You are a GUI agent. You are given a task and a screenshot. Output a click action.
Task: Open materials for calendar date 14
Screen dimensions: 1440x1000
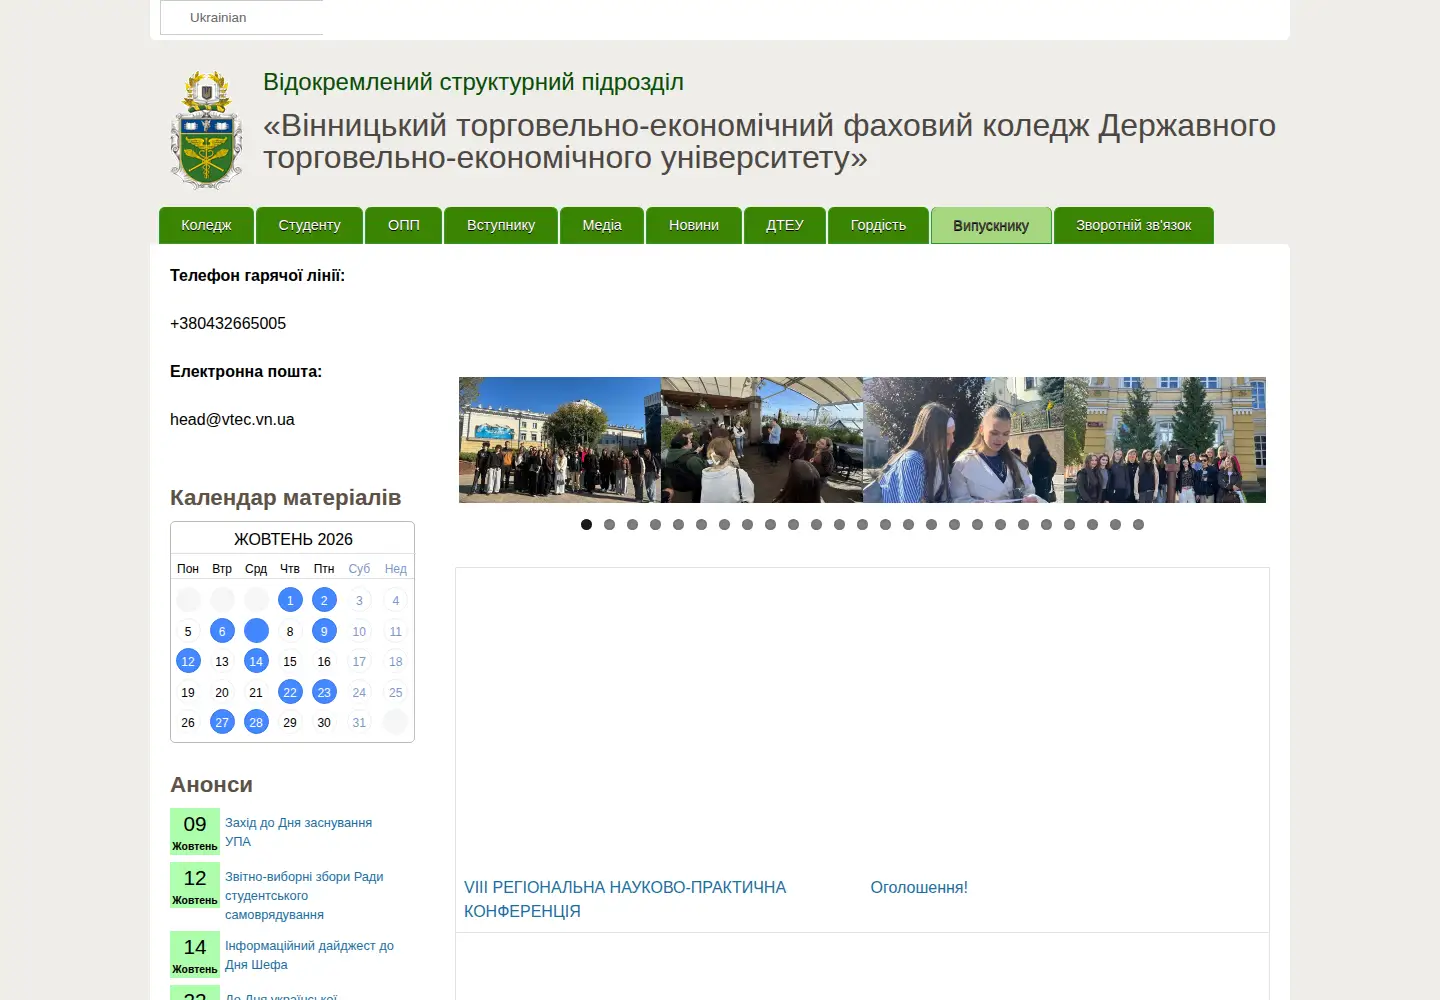256,661
